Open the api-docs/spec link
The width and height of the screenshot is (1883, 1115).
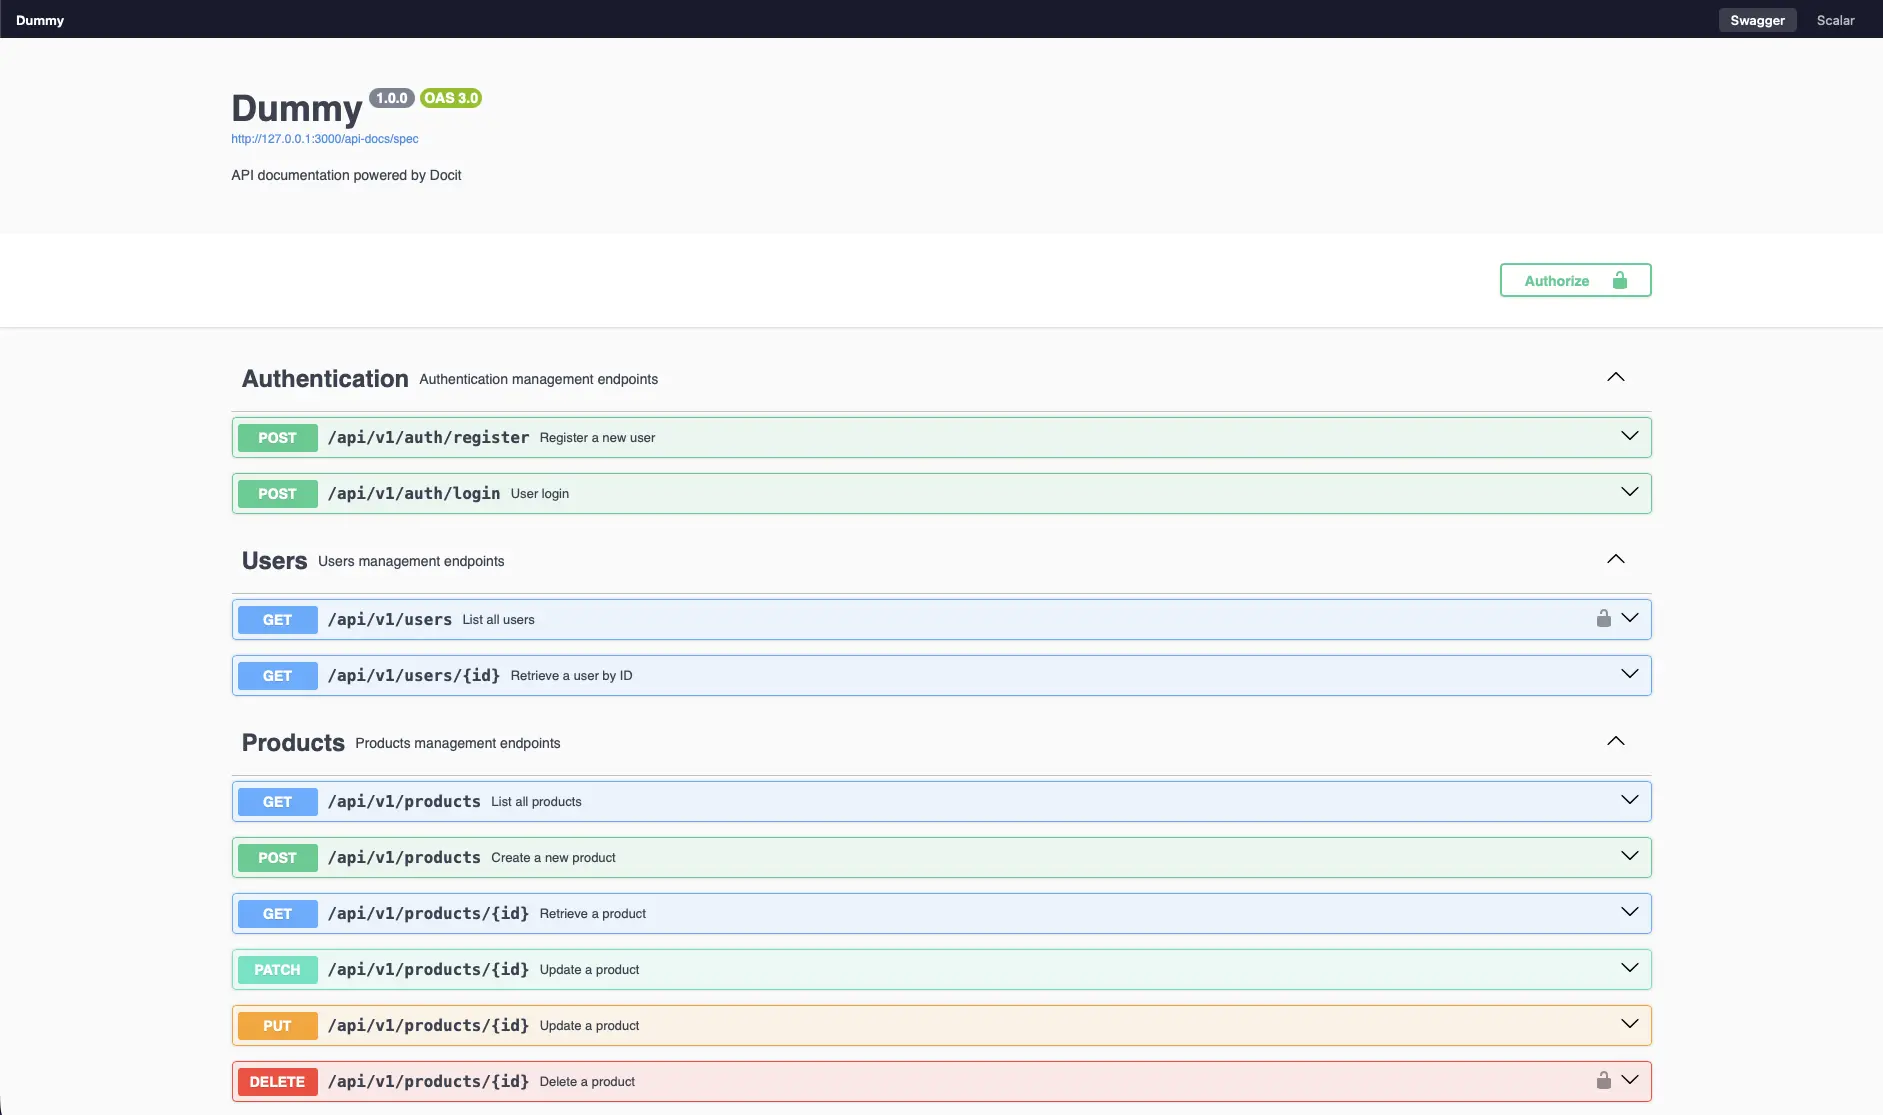[325, 139]
